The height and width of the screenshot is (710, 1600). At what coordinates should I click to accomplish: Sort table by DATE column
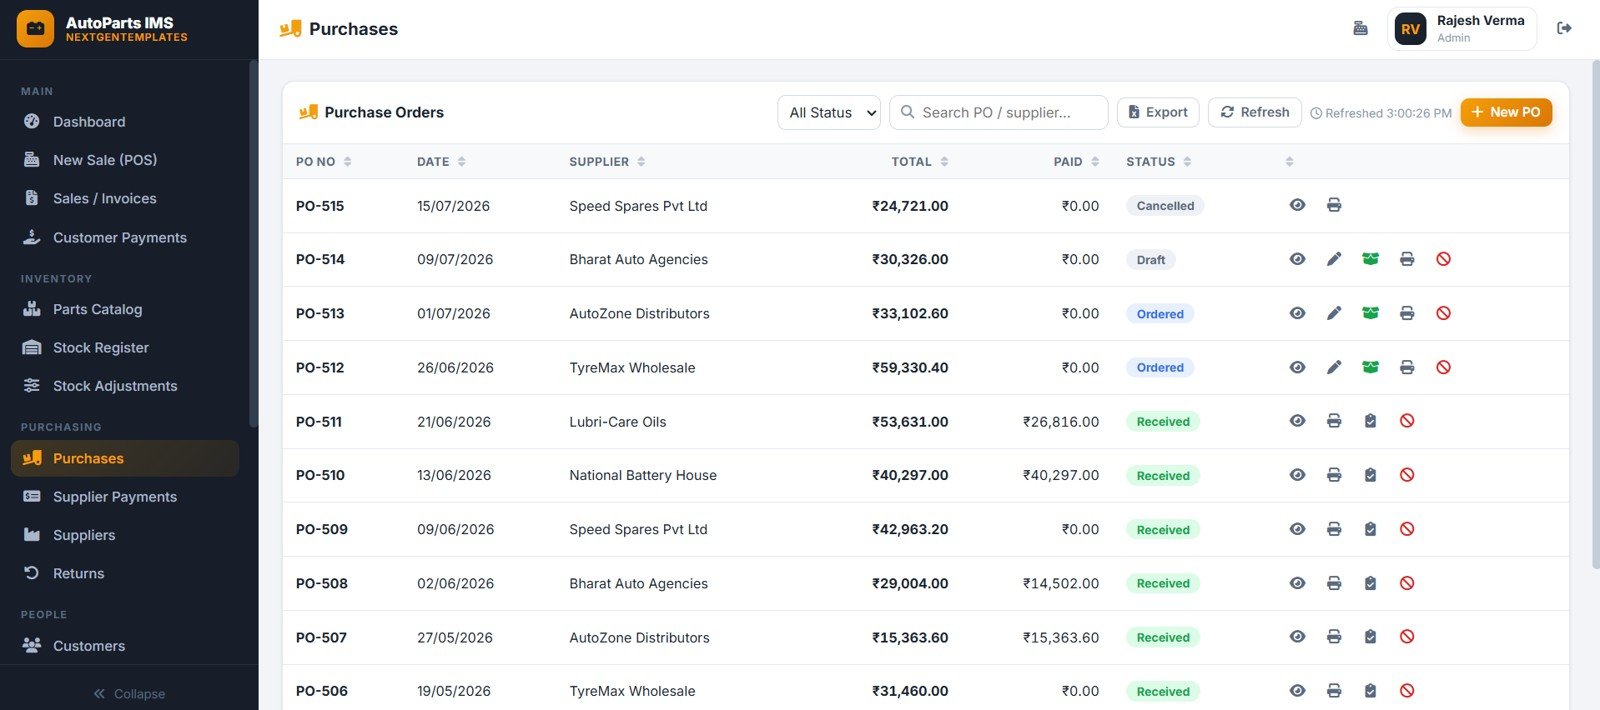[441, 162]
